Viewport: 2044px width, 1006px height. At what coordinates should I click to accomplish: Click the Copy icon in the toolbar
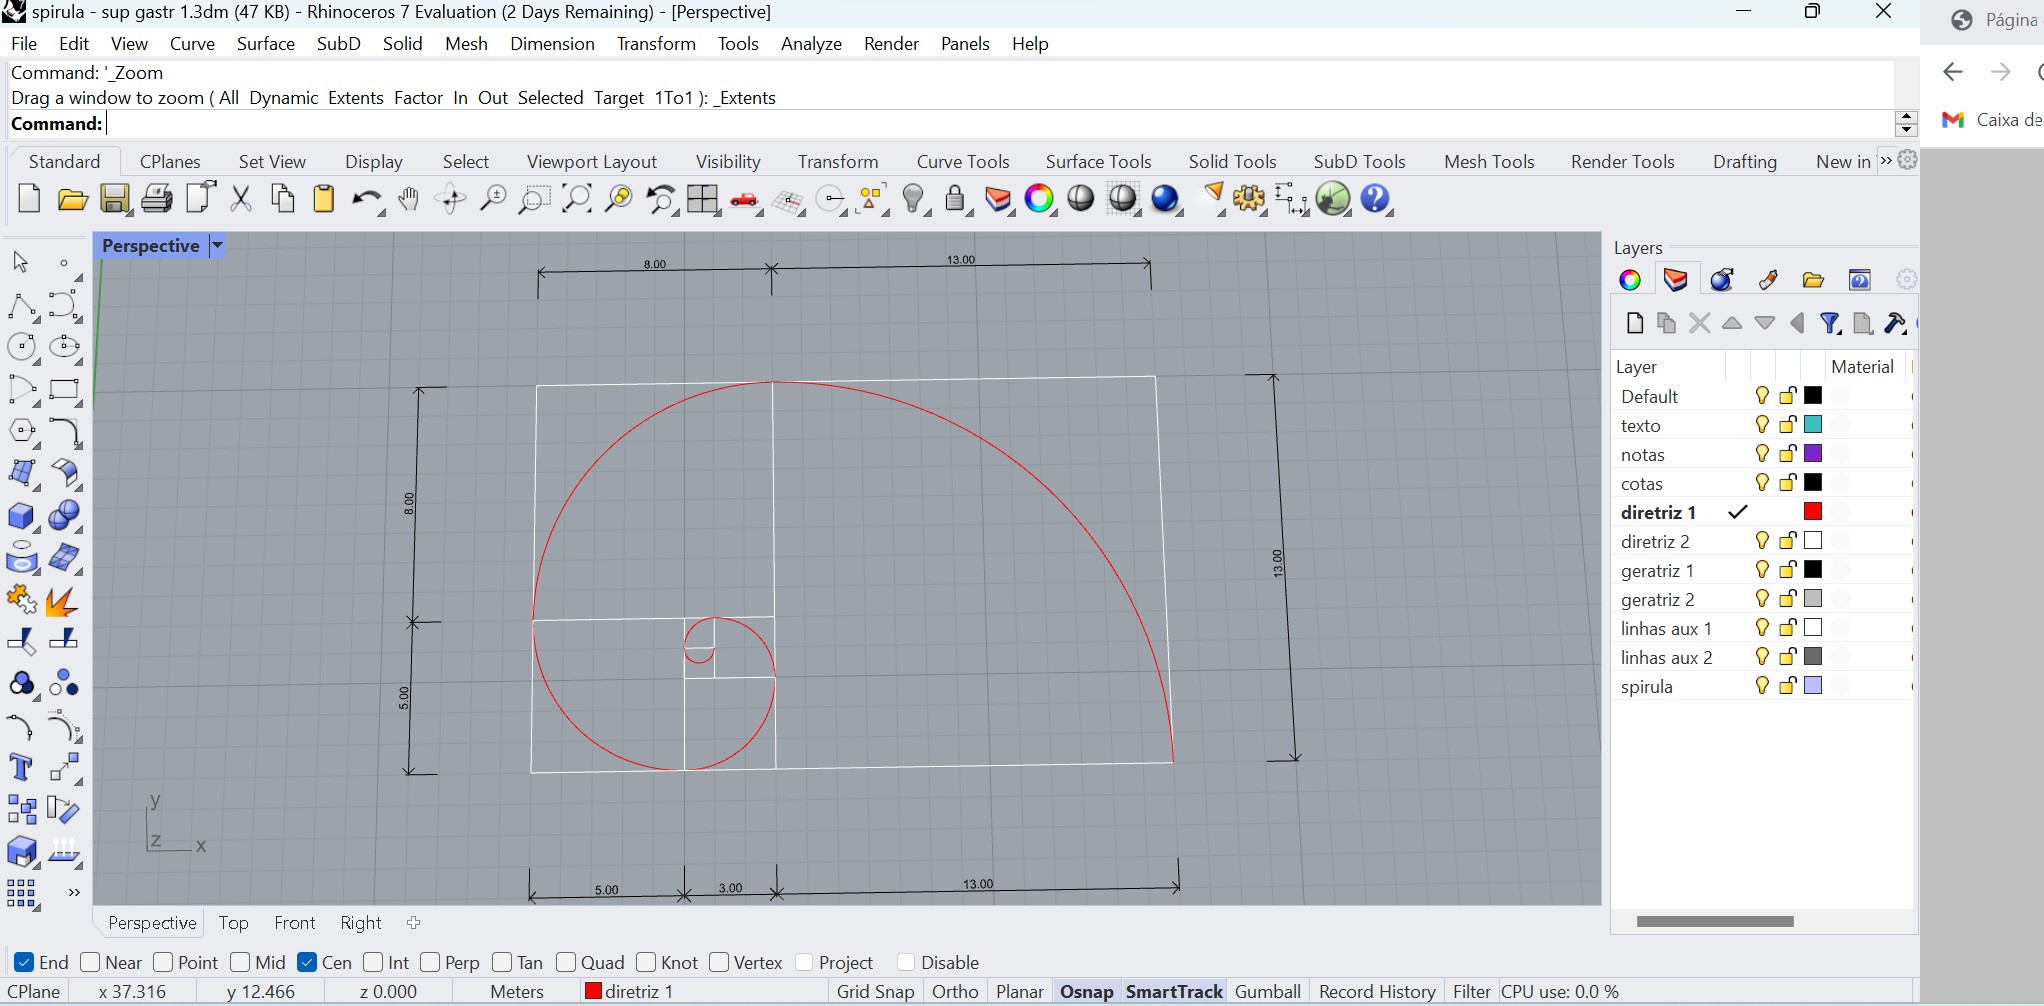tap(283, 199)
